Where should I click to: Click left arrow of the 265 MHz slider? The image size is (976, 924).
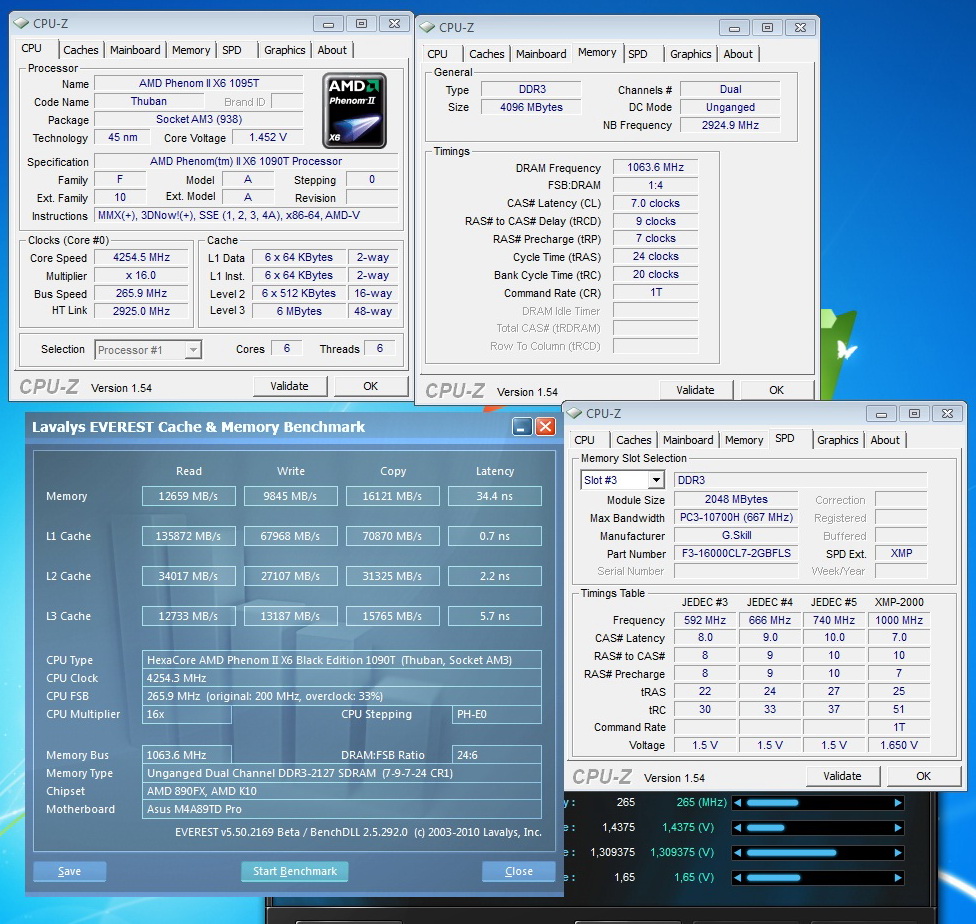[x=736, y=803]
